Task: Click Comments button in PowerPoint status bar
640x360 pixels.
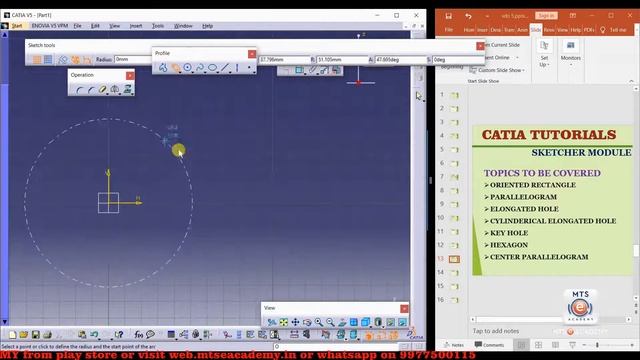Action: [x=489, y=345]
